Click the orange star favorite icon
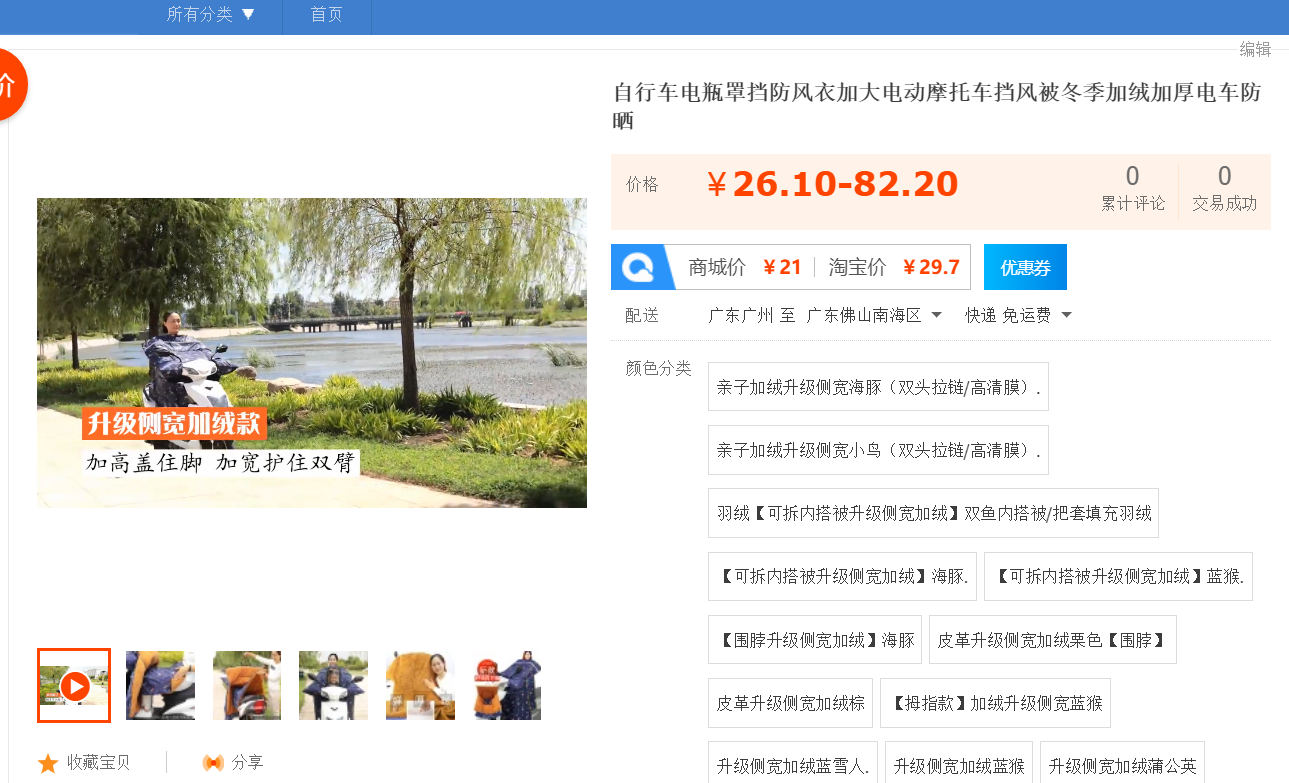1289x783 pixels. click(x=48, y=763)
